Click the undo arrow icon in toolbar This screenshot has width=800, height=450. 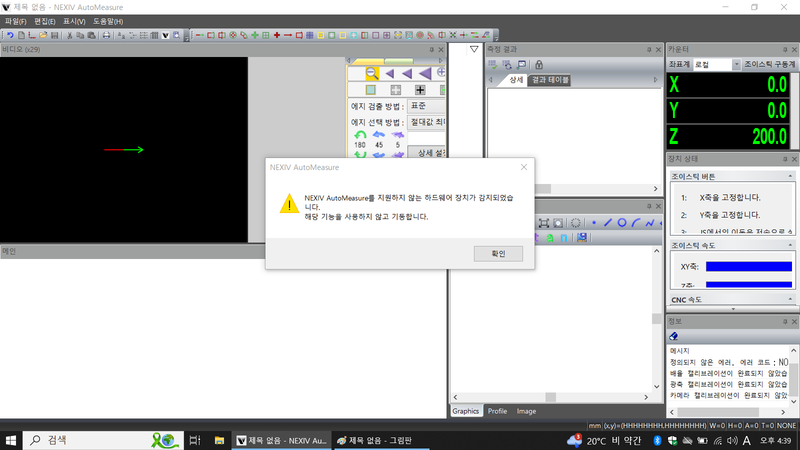click(x=10, y=35)
